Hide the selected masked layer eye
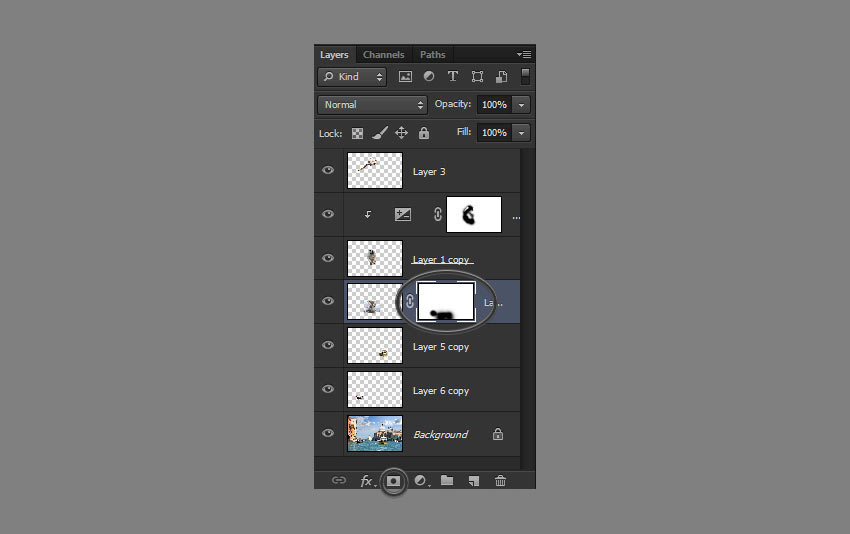850x534 pixels. [328, 301]
